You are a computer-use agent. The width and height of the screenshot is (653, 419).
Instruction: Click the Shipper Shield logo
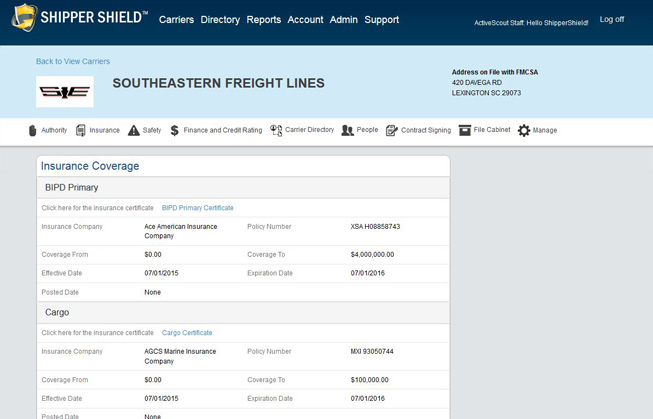(x=80, y=19)
